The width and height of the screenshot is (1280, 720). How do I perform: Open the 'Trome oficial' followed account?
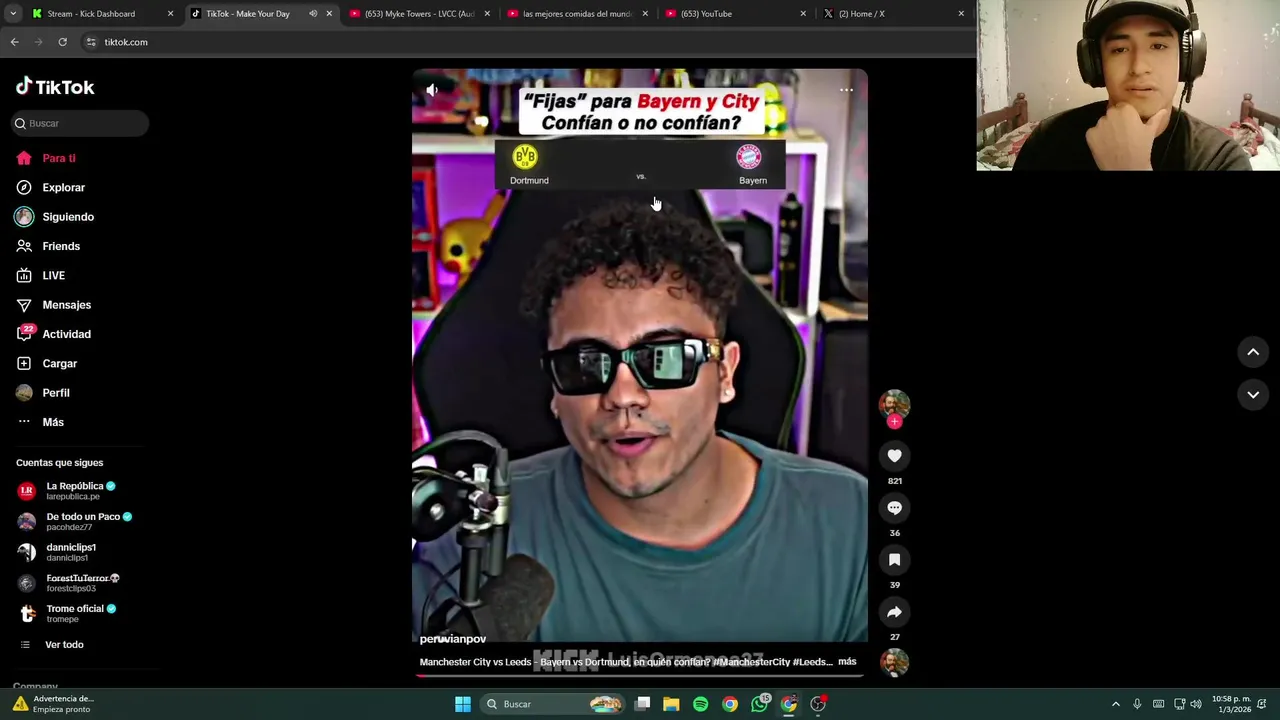[67, 613]
